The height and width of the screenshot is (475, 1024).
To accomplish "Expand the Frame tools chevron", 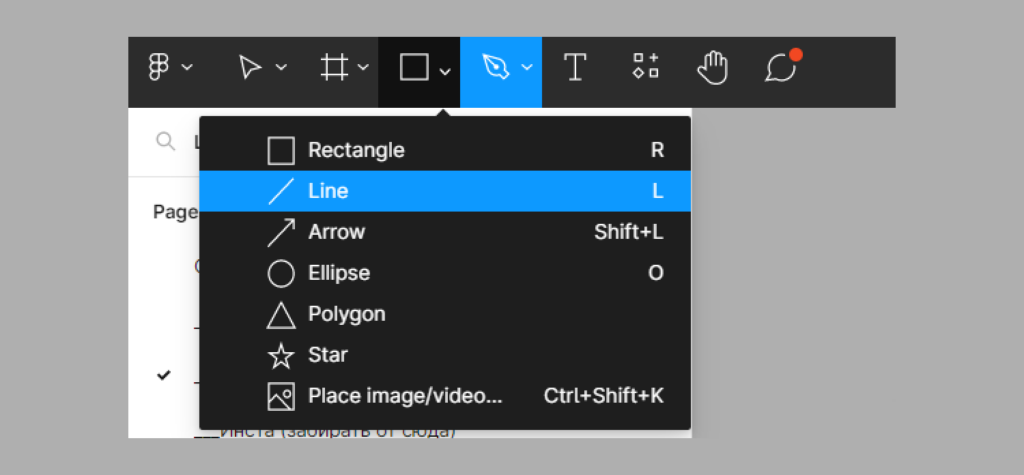I will pos(364,67).
